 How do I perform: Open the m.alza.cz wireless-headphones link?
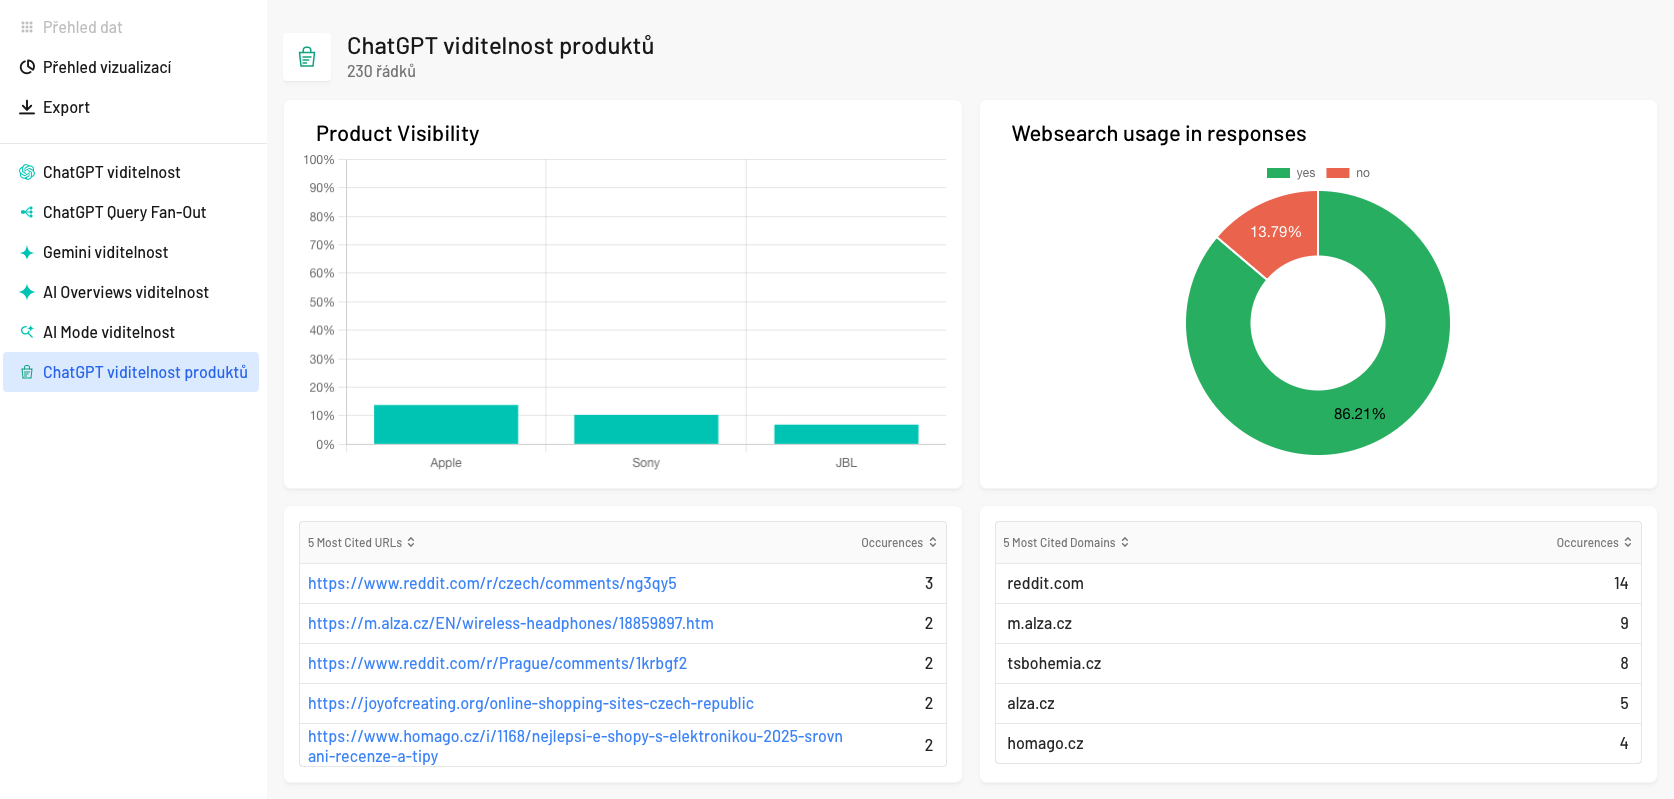510,623
